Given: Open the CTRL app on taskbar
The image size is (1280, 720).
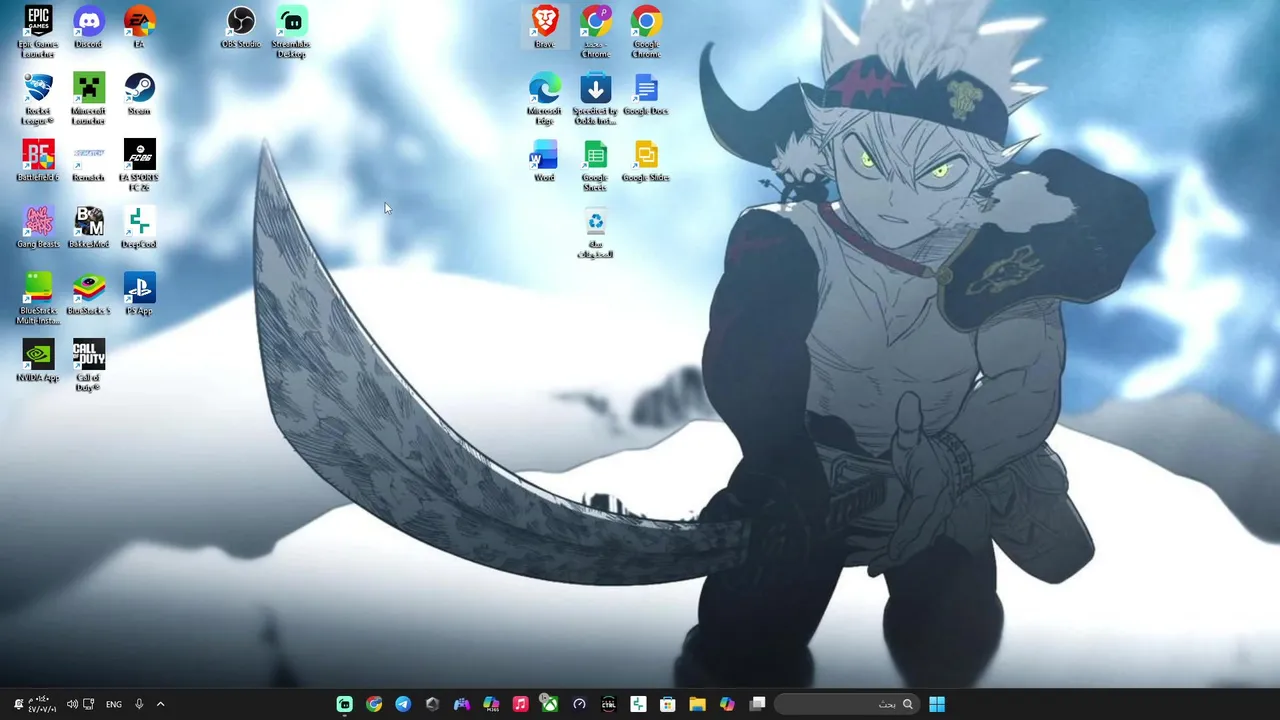Looking at the screenshot, I should pos(609,704).
